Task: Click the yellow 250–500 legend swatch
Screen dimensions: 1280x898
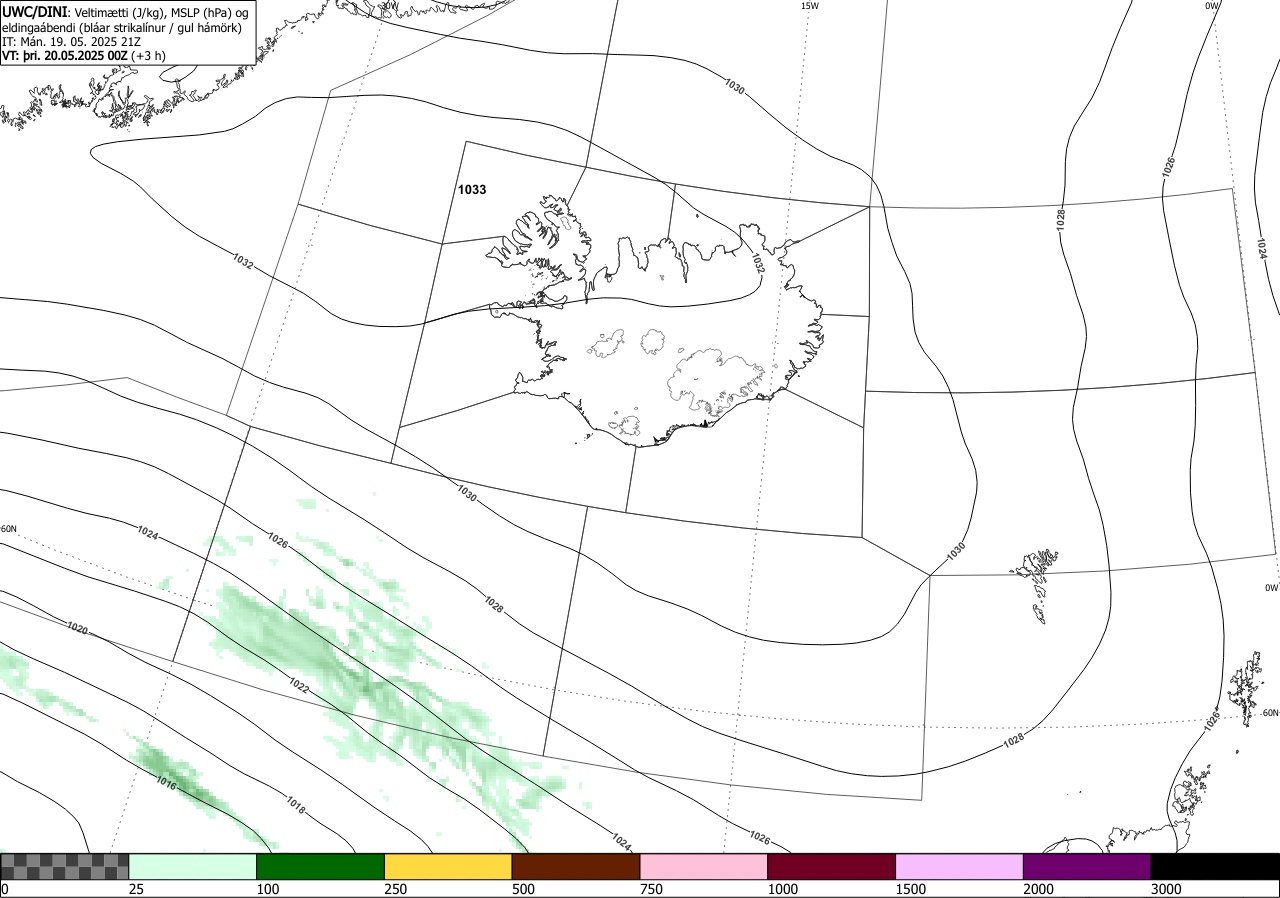Action: point(448,866)
